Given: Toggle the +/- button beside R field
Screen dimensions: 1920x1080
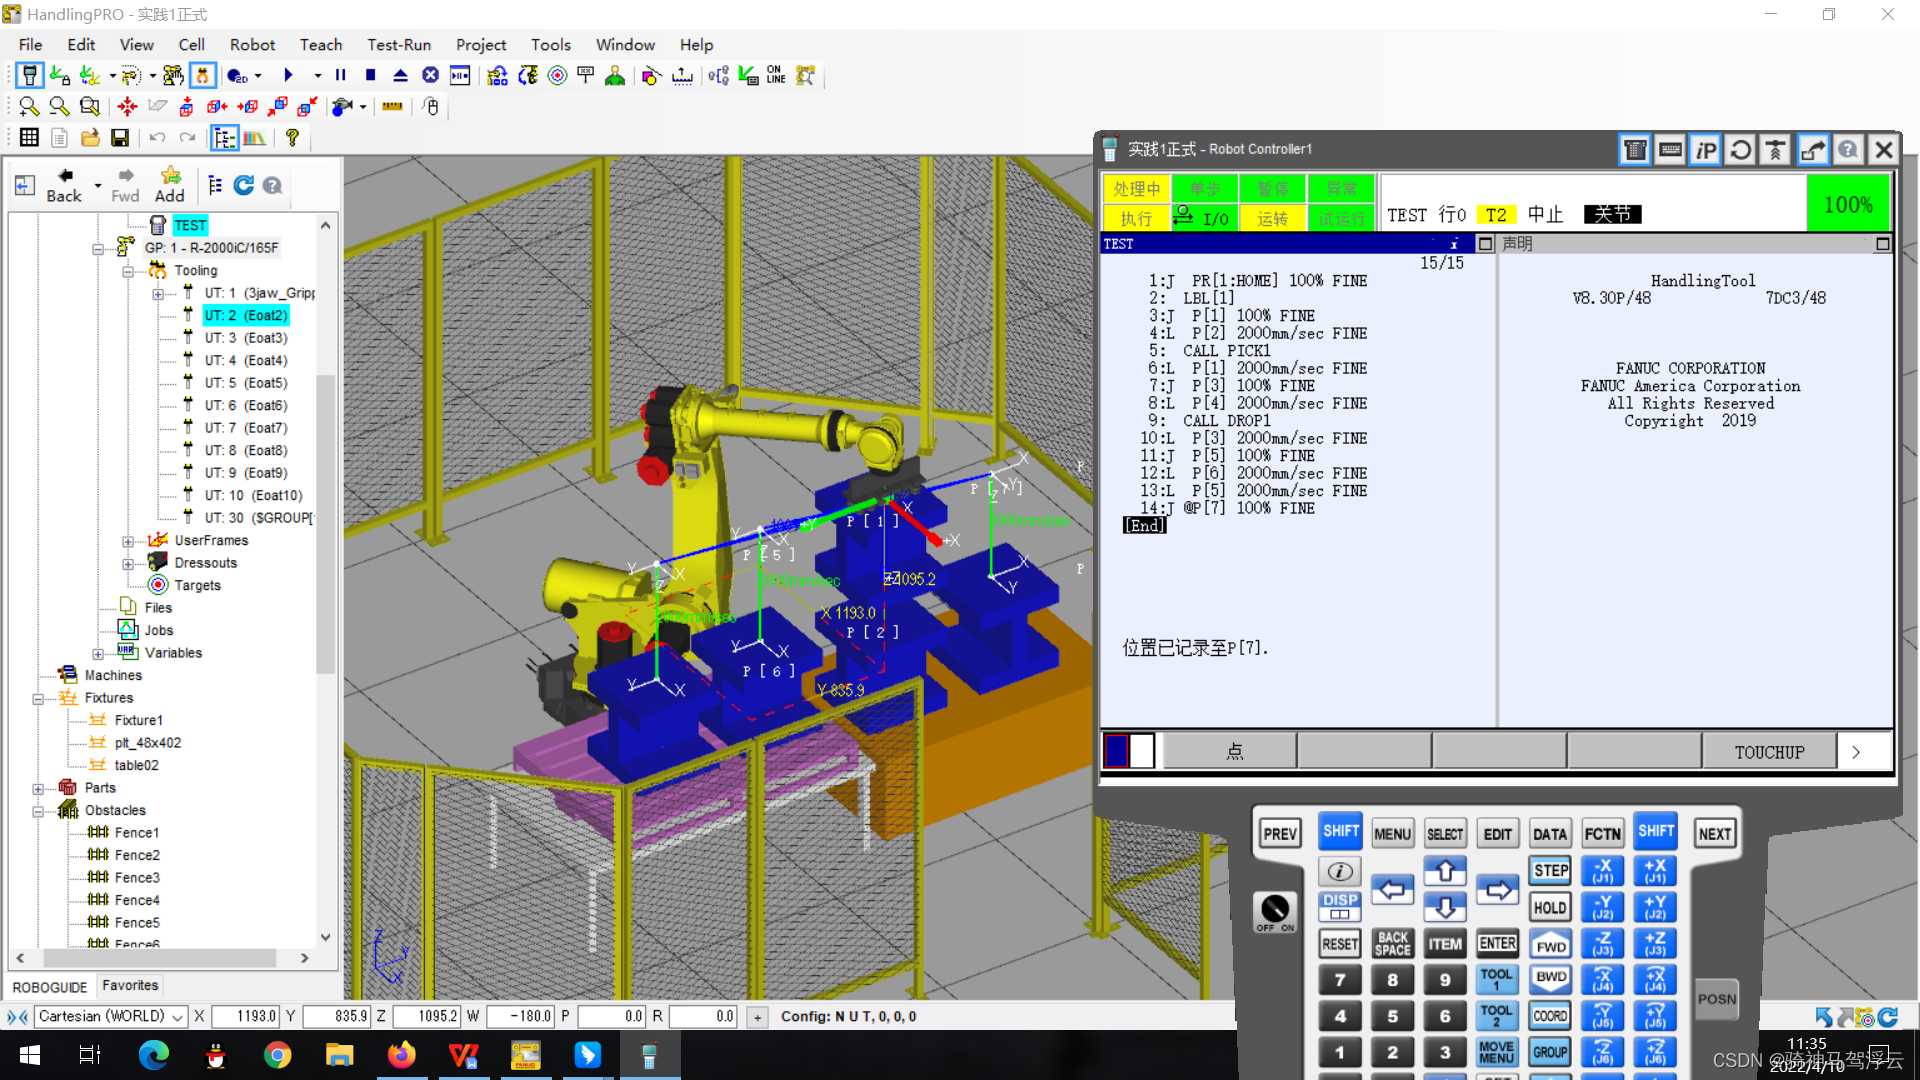Looking at the screenshot, I should [x=757, y=1017].
